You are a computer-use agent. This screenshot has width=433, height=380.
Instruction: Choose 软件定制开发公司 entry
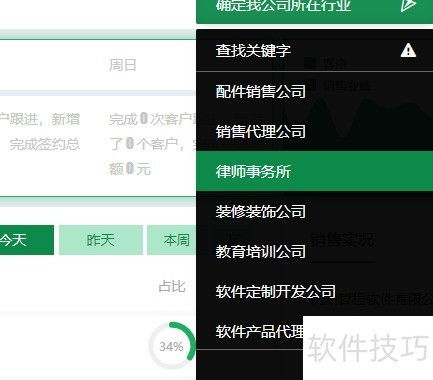click(314, 292)
